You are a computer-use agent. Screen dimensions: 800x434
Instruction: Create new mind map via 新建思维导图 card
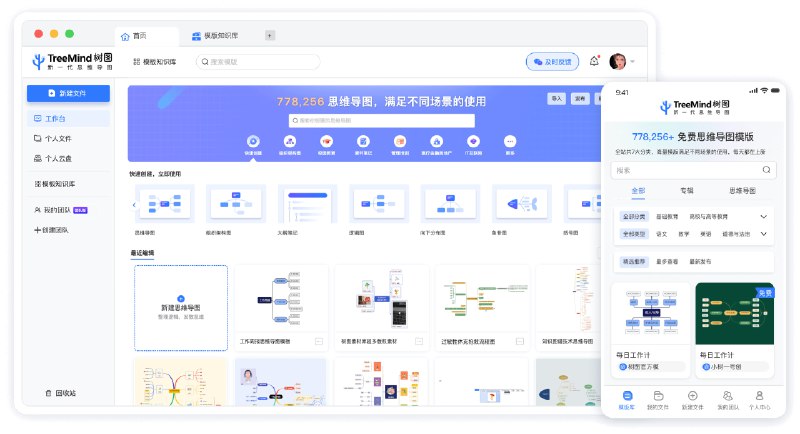pos(181,305)
